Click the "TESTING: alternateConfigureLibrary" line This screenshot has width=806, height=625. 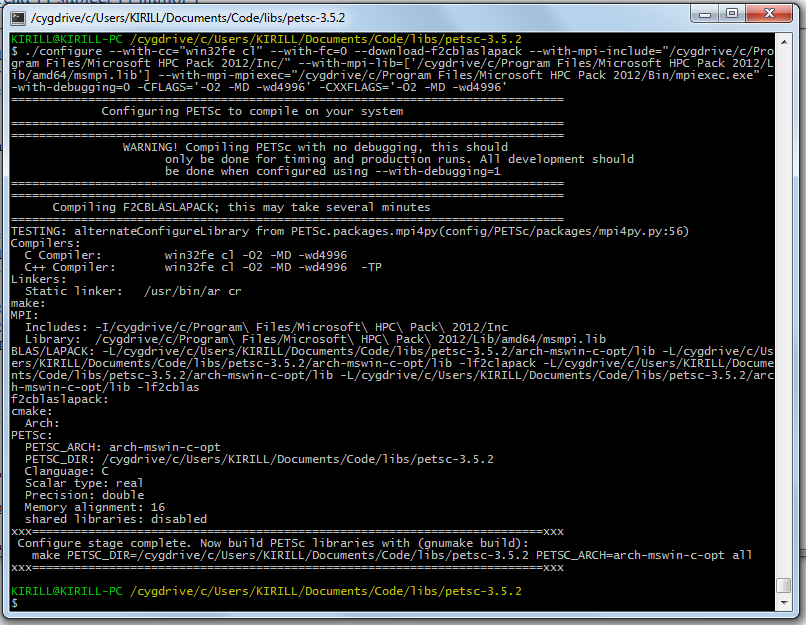[x=350, y=231]
